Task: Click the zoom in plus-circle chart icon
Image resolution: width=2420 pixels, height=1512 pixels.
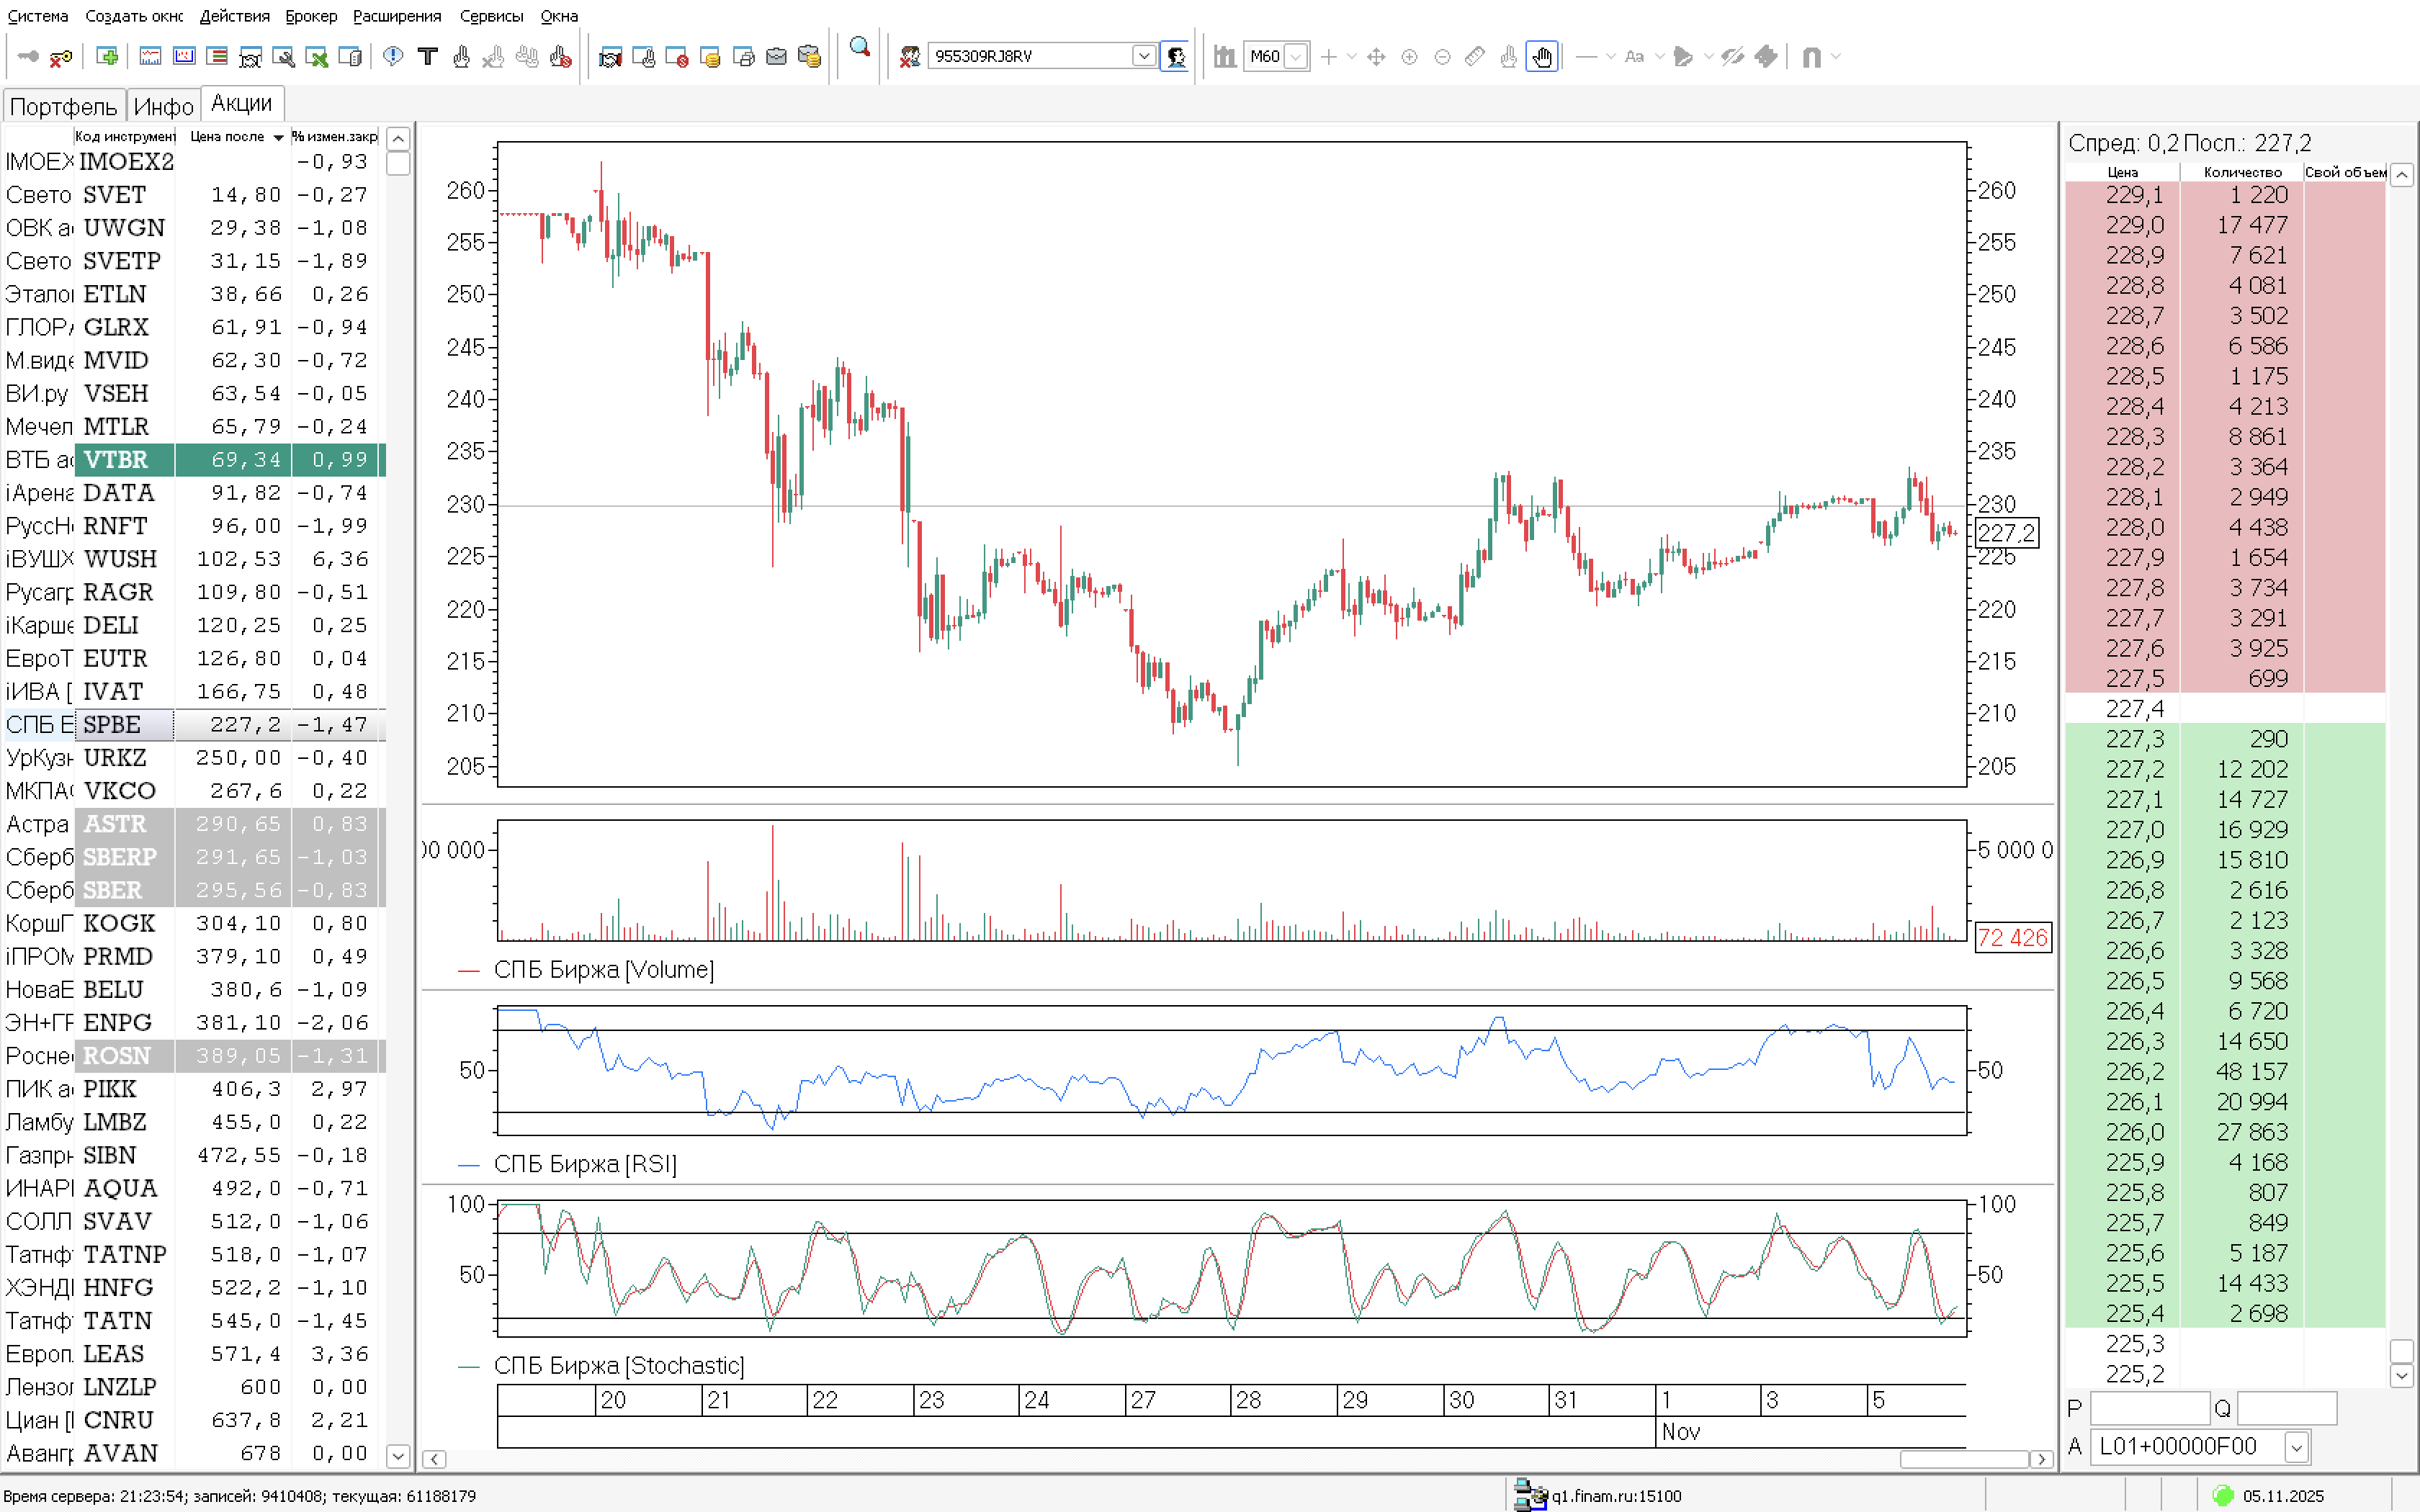Action: pos(1409,57)
